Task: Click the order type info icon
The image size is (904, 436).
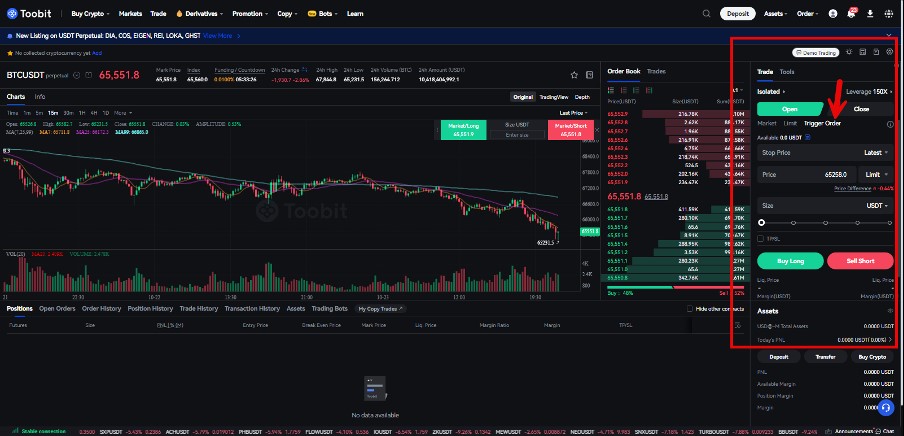Action: coord(890,124)
